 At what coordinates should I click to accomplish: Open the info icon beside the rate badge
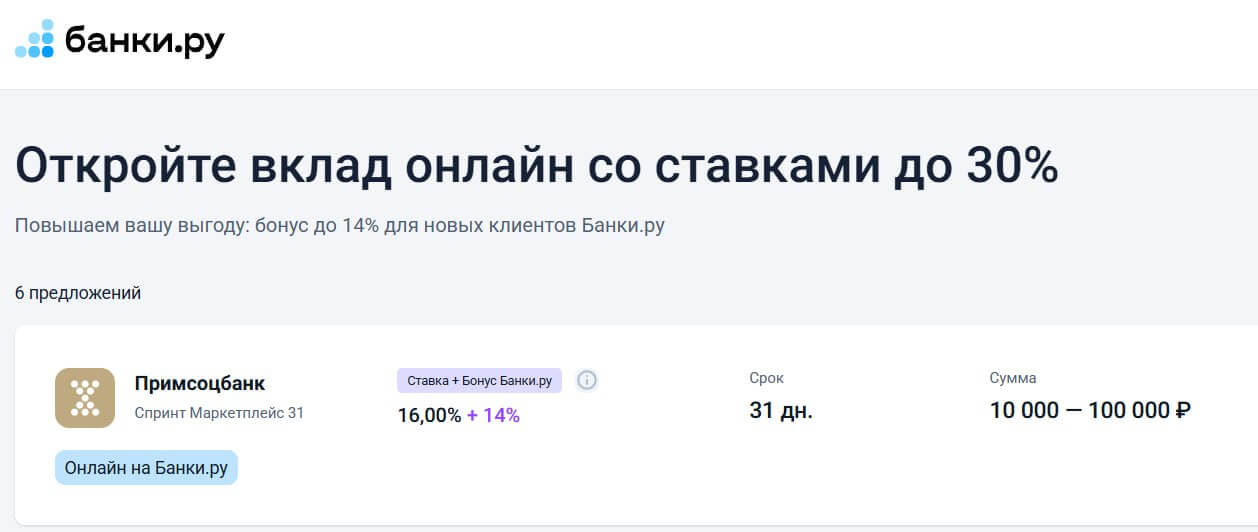[587, 380]
